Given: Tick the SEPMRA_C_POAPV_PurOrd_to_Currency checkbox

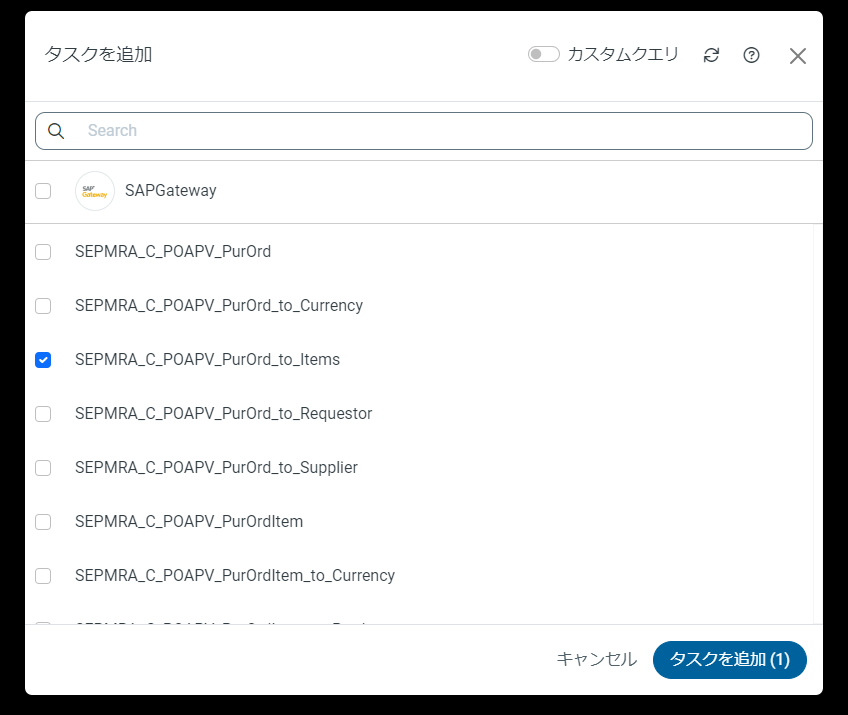Looking at the screenshot, I should click(x=43, y=306).
